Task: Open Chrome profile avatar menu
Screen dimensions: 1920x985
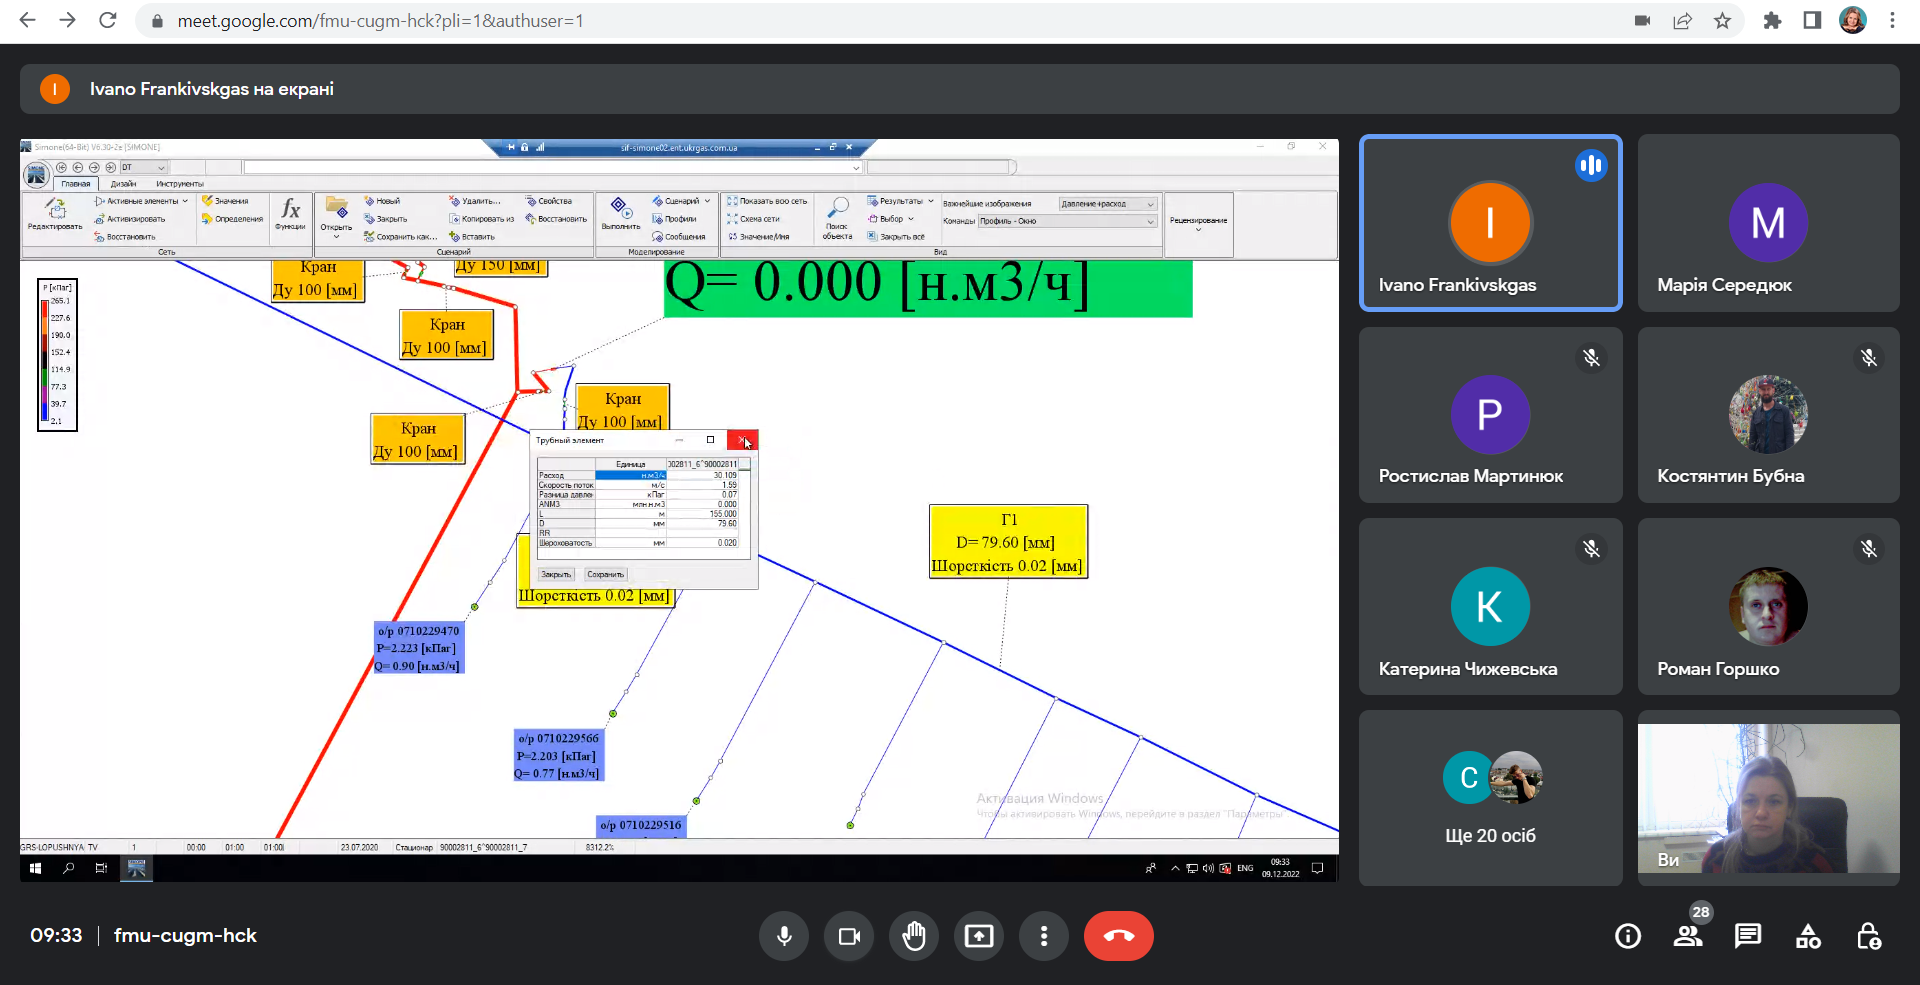Action: coord(1852,21)
